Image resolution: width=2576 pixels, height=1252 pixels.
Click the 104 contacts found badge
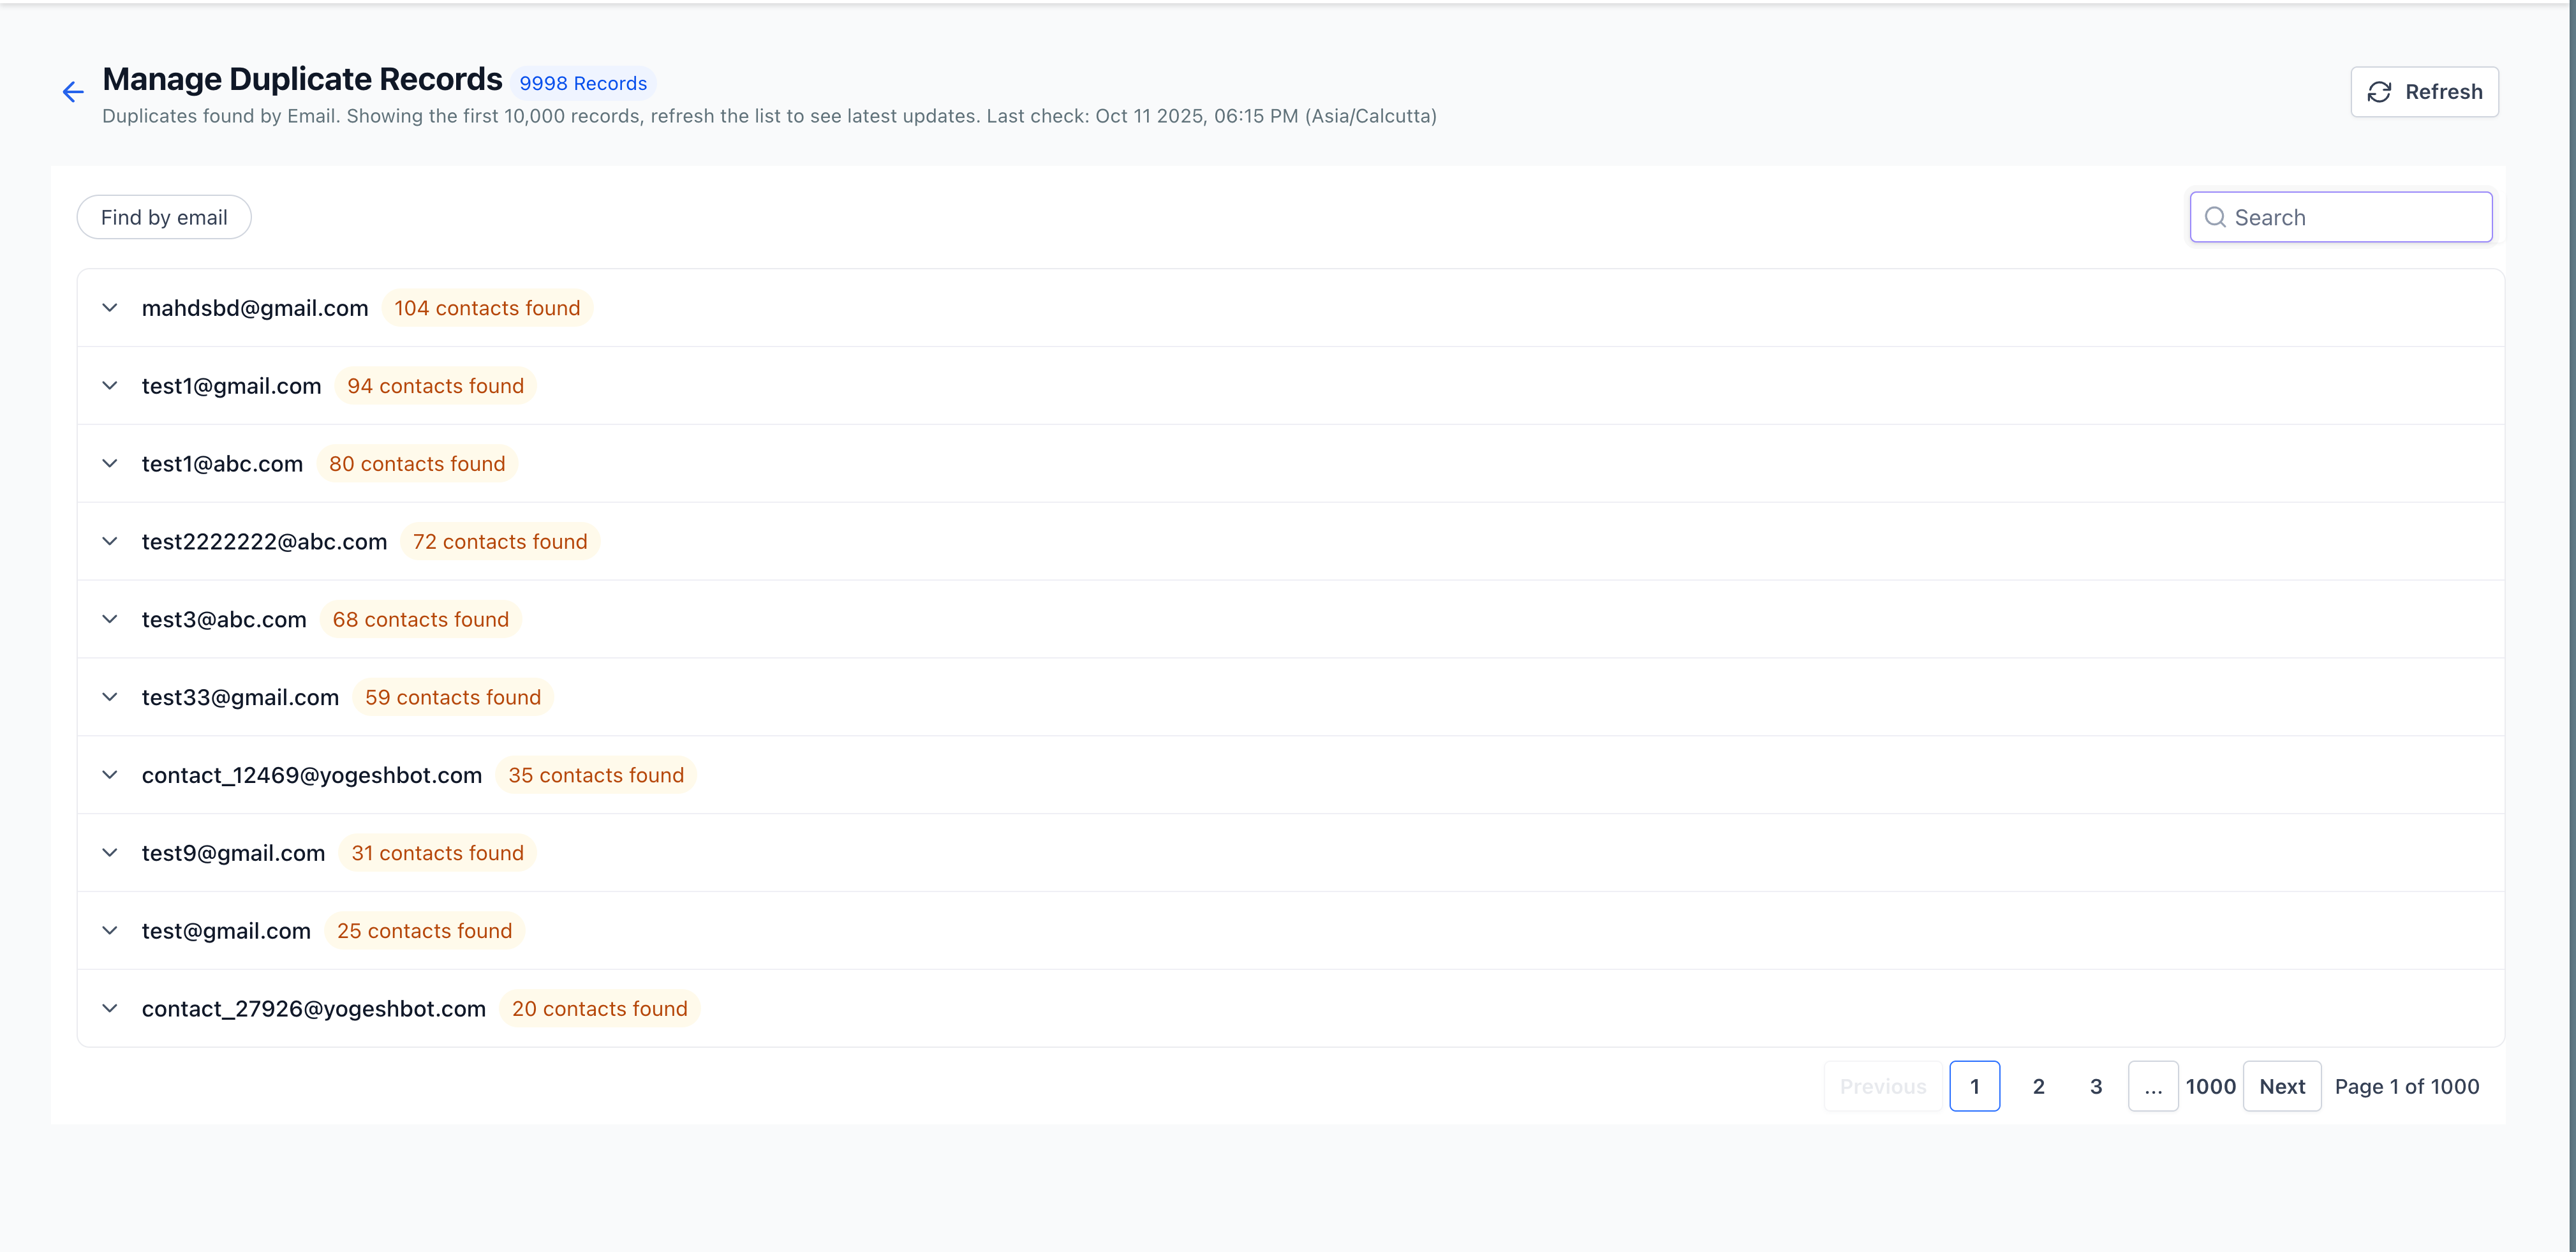pos(487,308)
